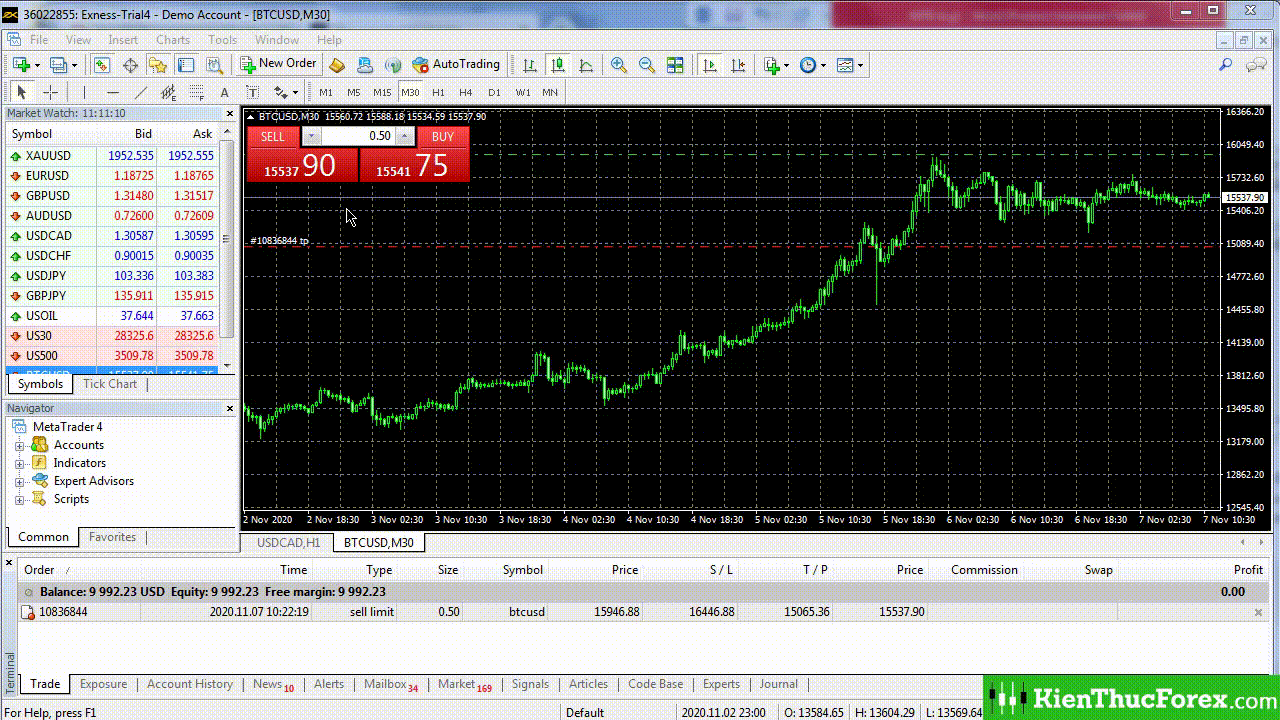Switch to the Tick Chart tab

tap(110, 384)
